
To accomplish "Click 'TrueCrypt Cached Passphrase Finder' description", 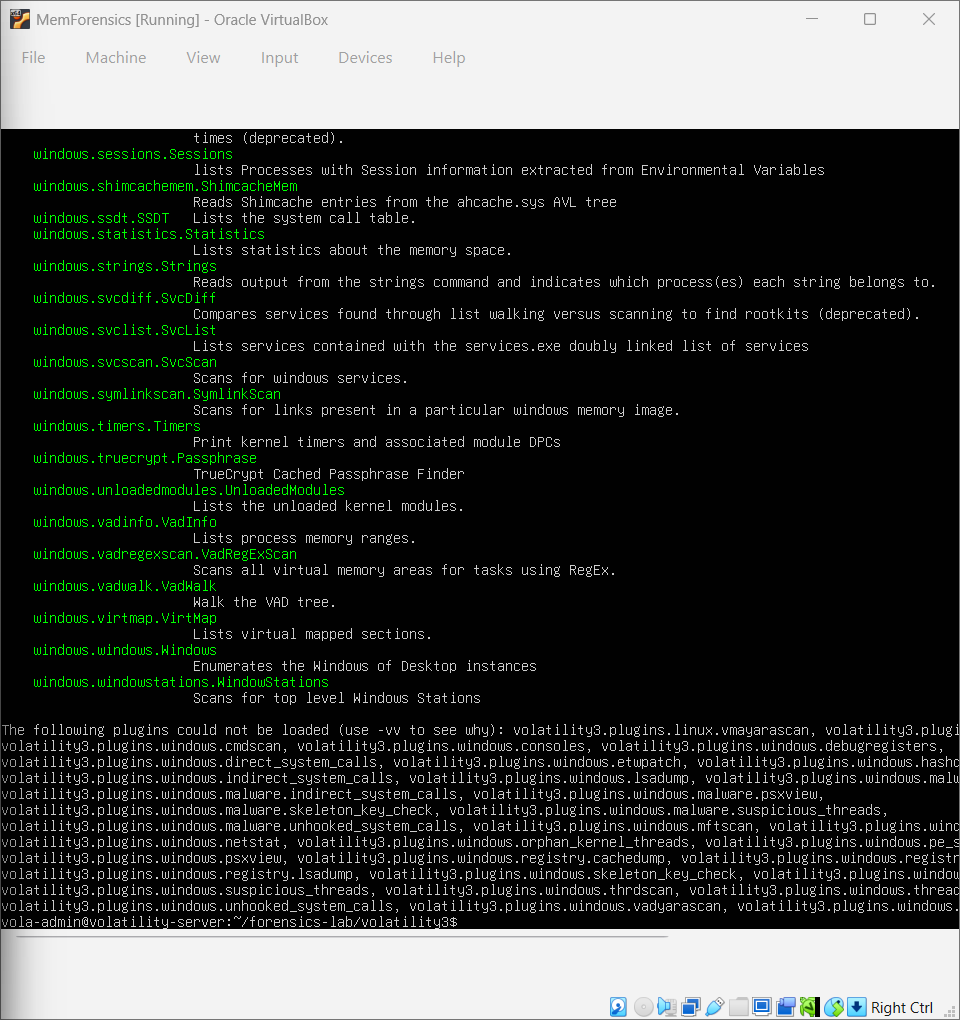I will coord(328,474).
